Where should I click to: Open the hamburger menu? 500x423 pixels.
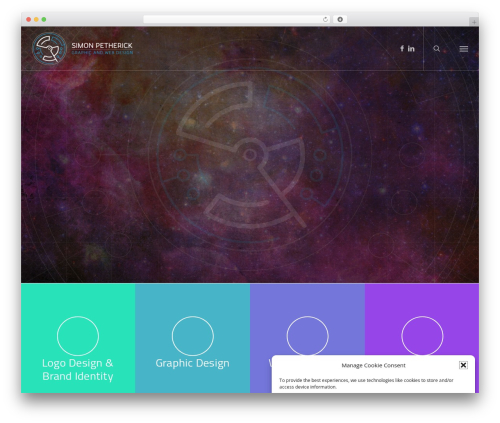pyautogui.click(x=464, y=49)
